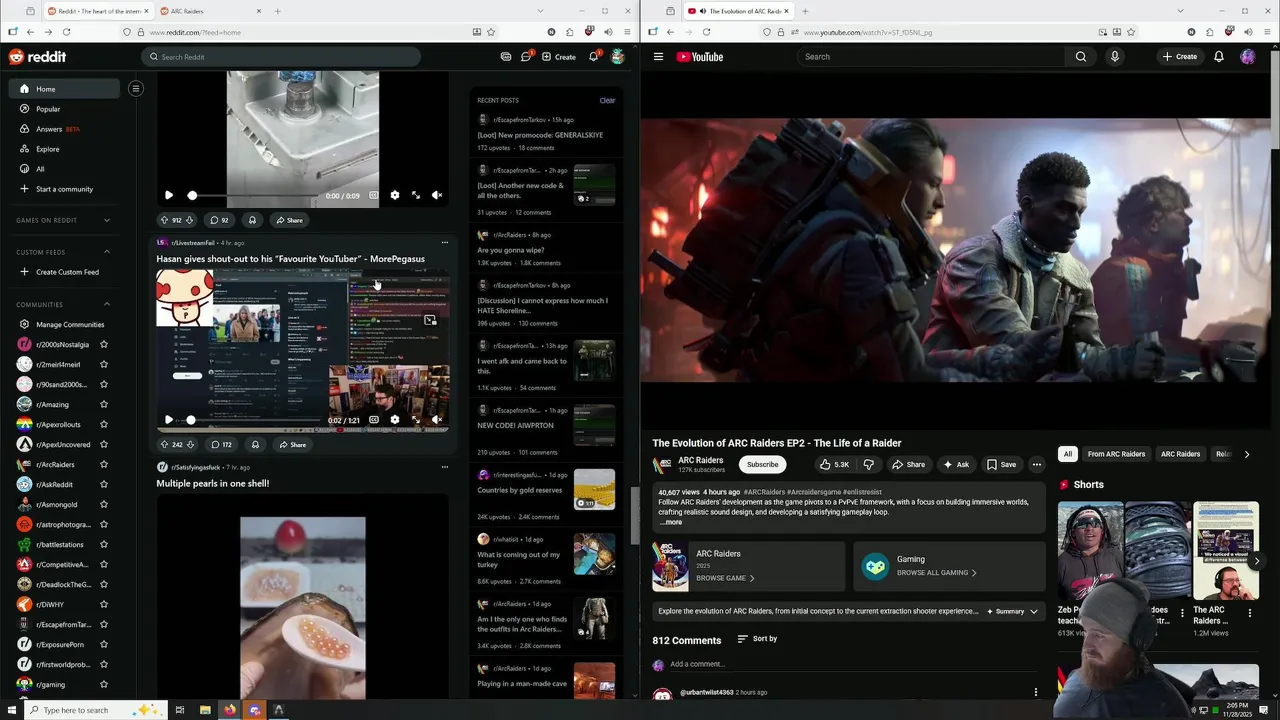Click into Search Reddit field

[281, 57]
